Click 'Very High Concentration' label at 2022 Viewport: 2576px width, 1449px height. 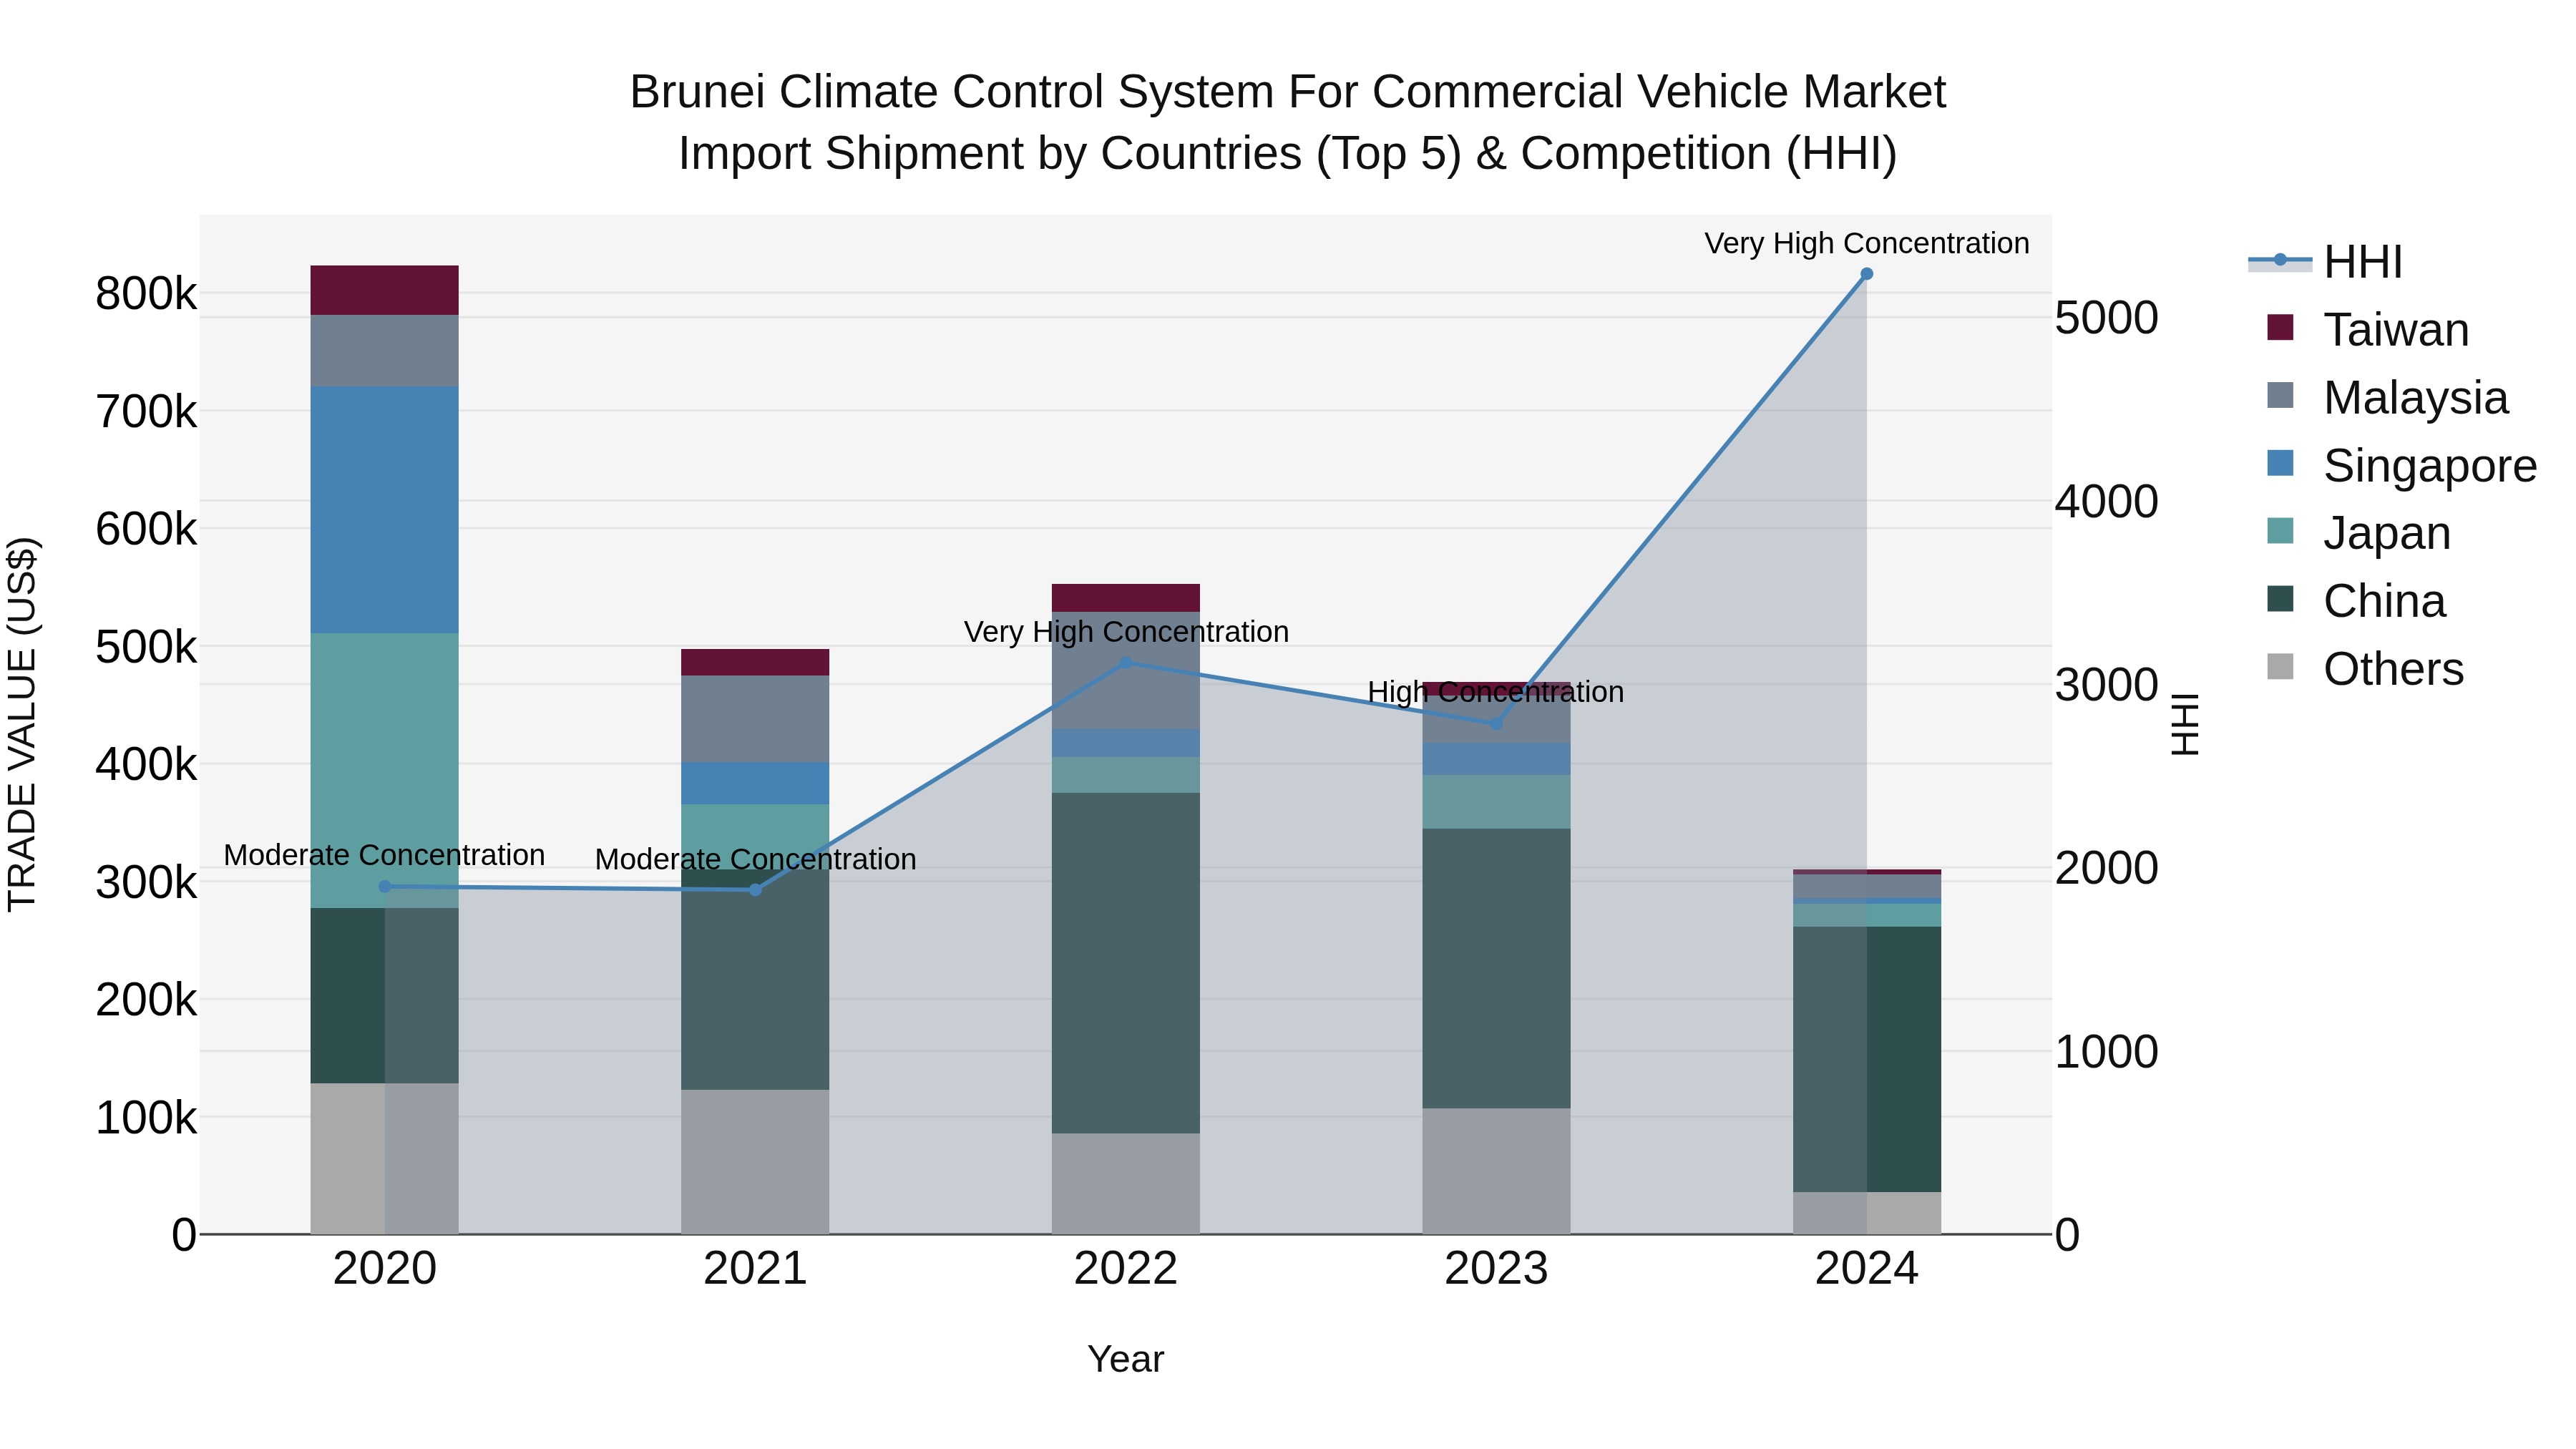coord(1126,632)
